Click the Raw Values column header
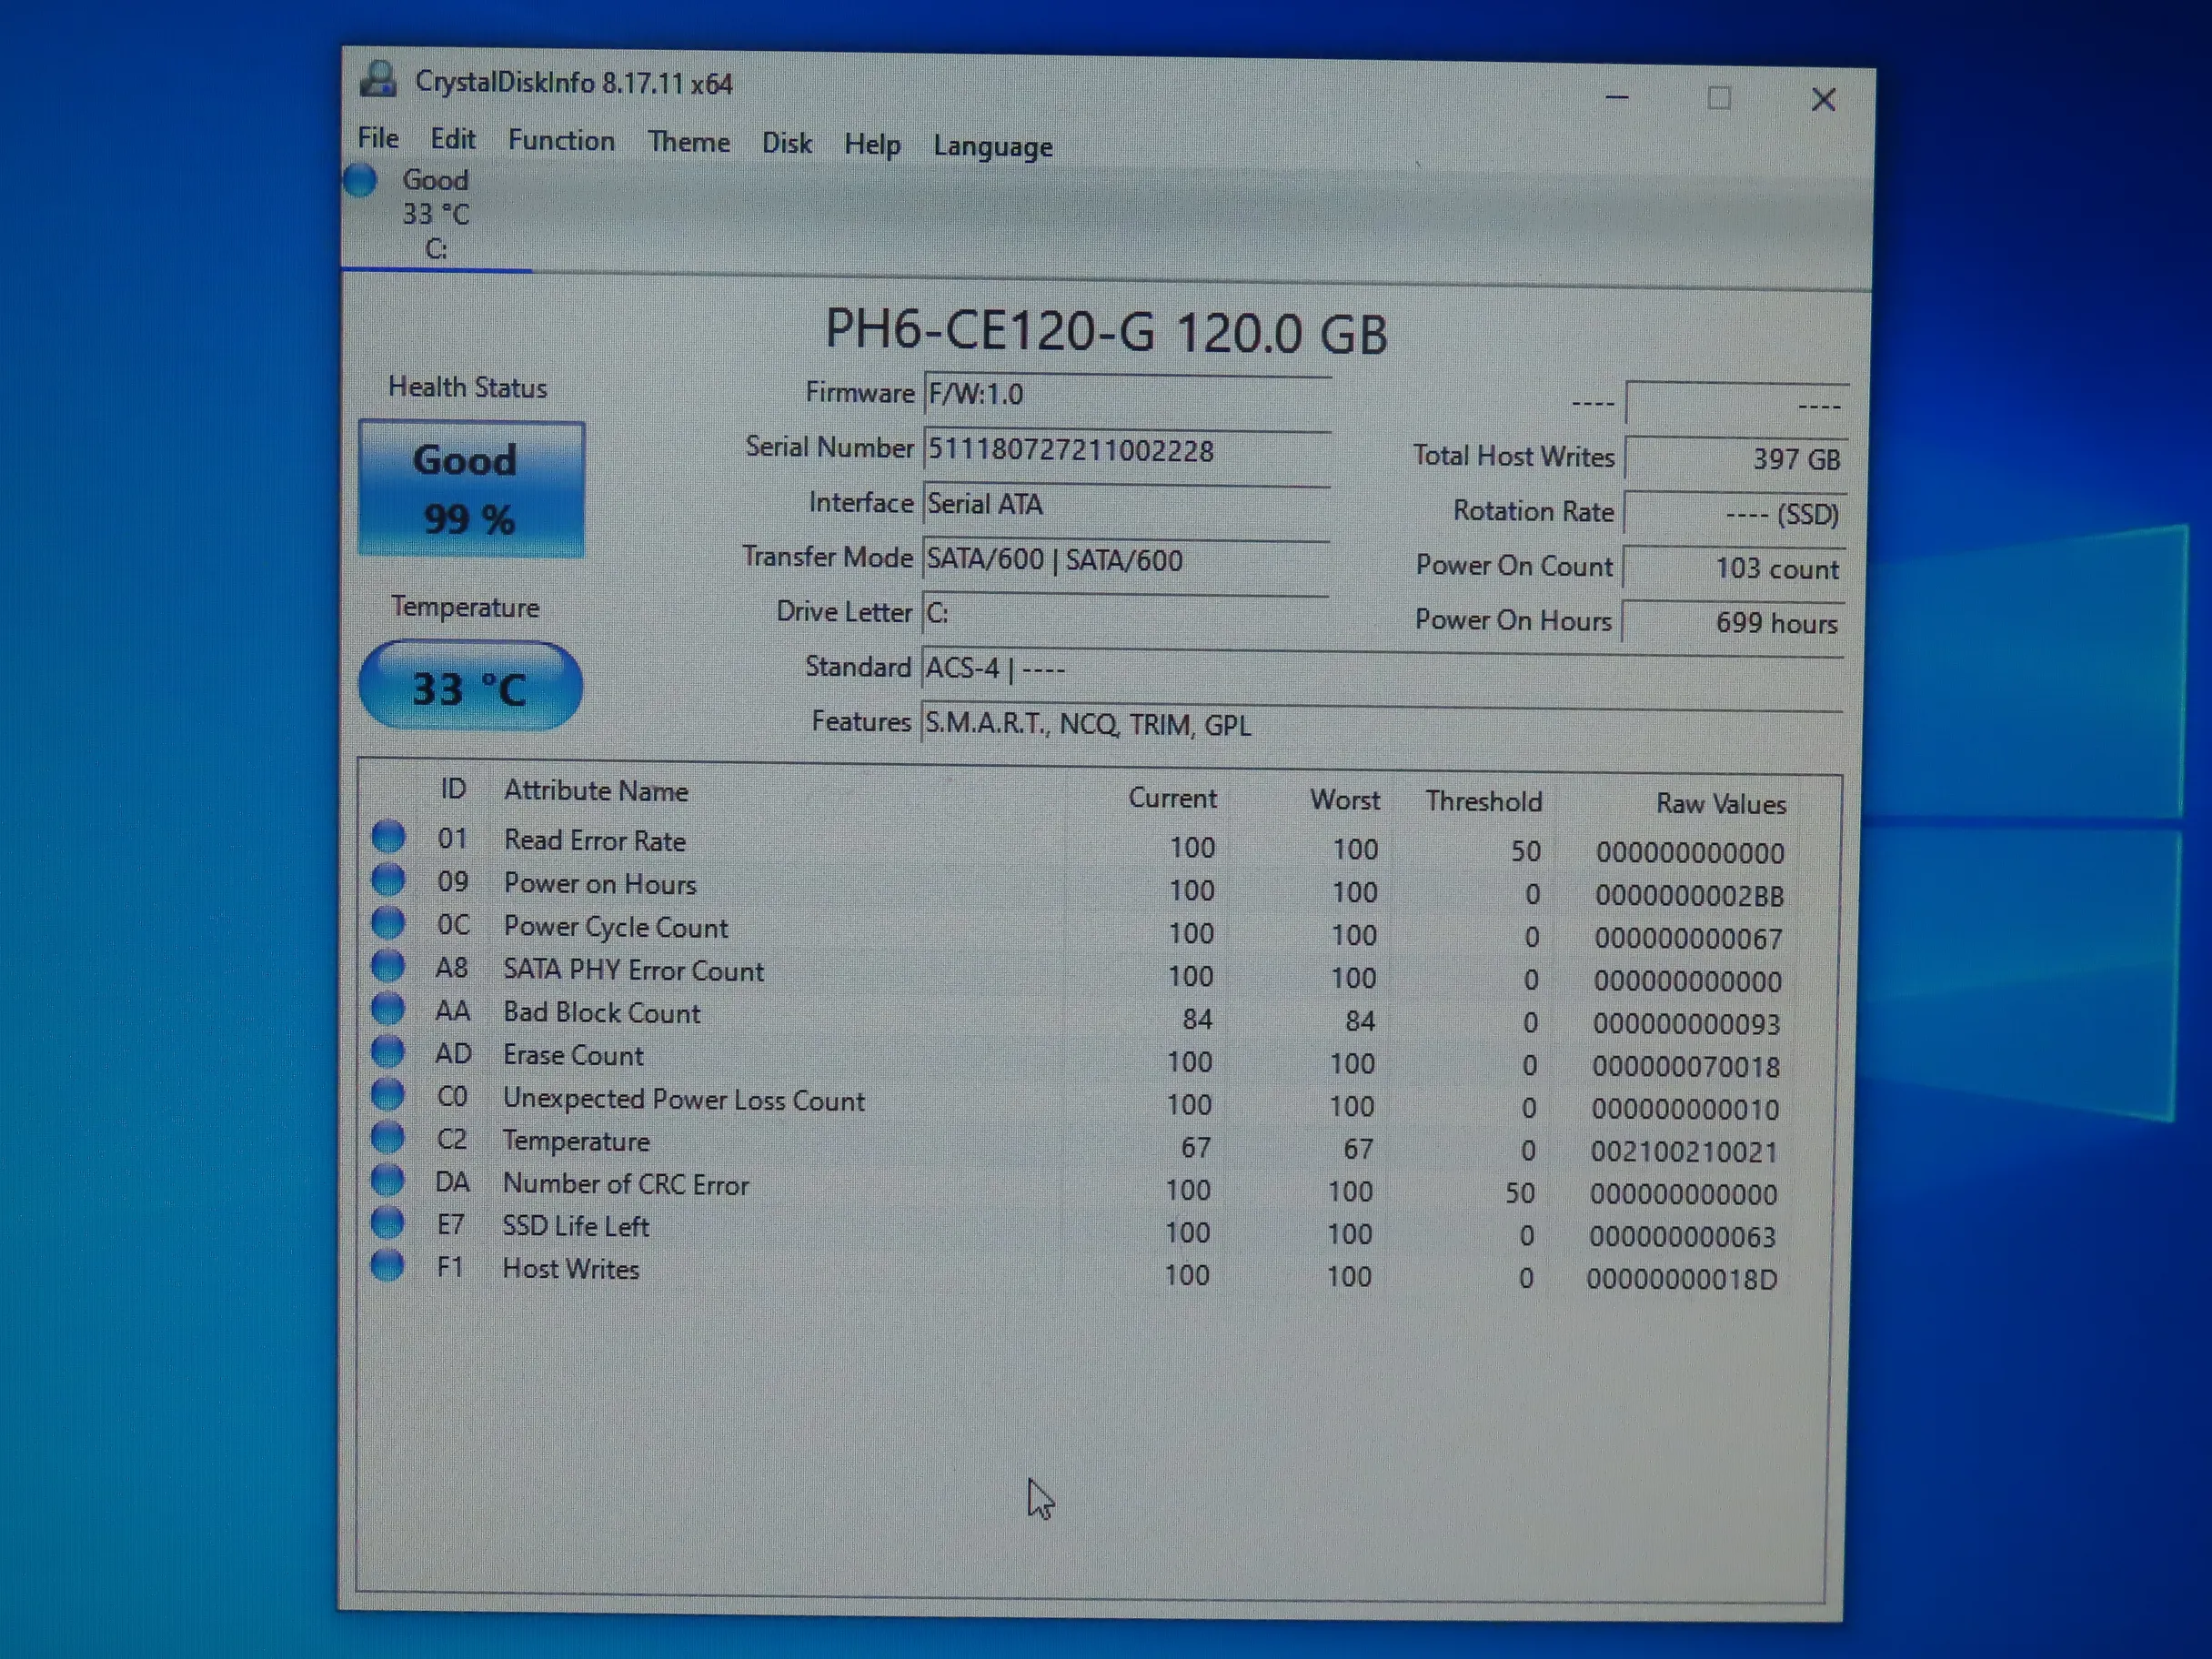Viewport: 2212px width, 1659px height. pos(1721,804)
